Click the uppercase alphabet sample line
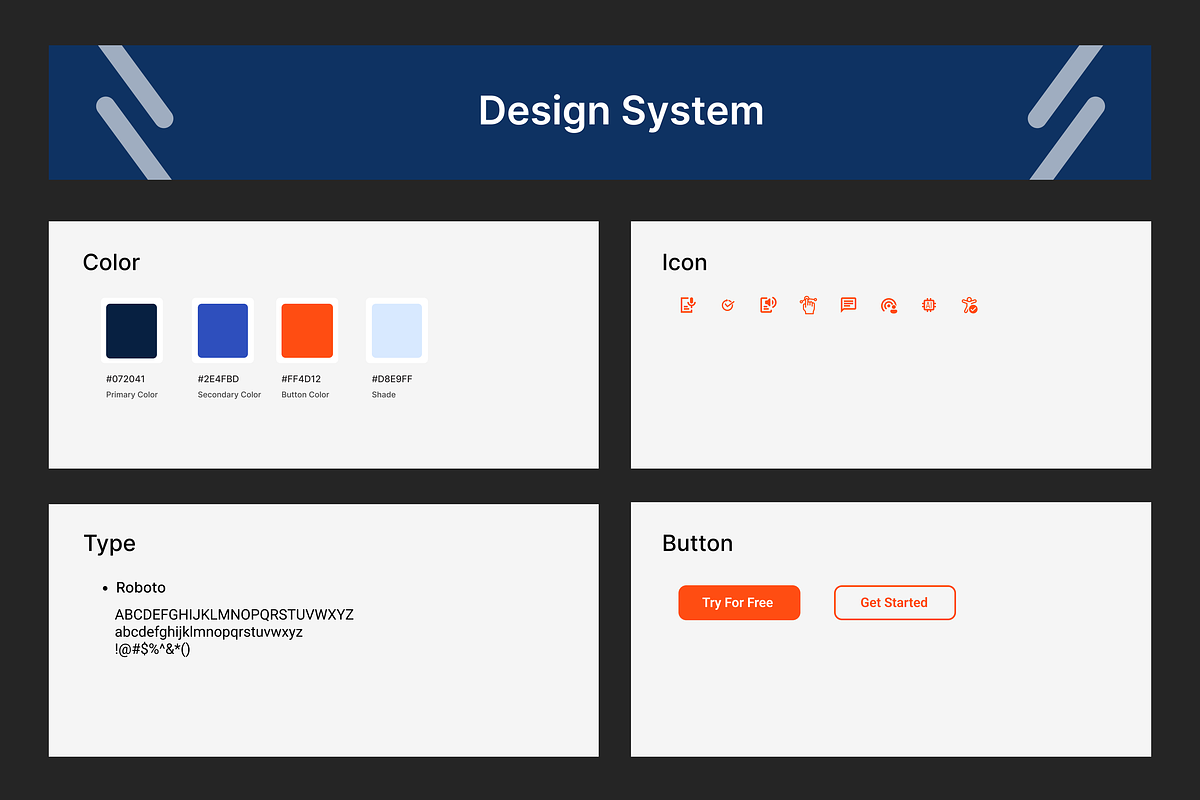The width and height of the screenshot is (1200, 800). pos(234,614)
